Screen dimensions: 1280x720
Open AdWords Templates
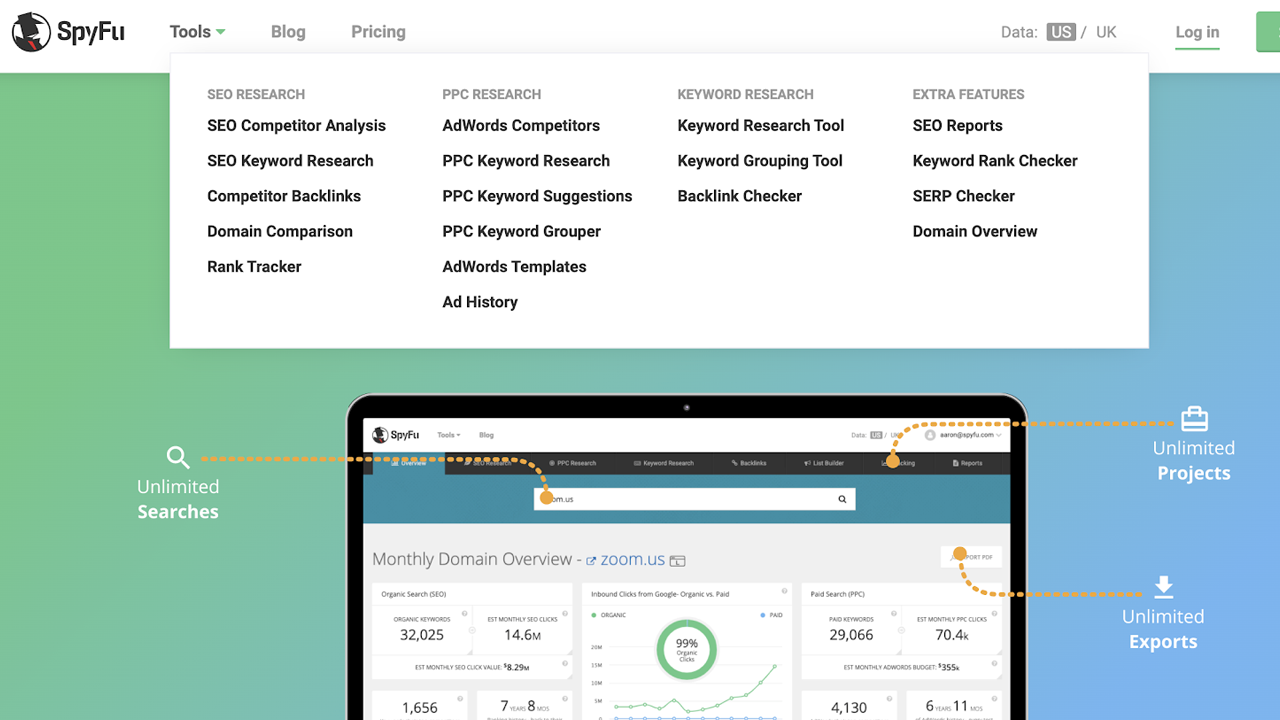[x=514, y=267]
